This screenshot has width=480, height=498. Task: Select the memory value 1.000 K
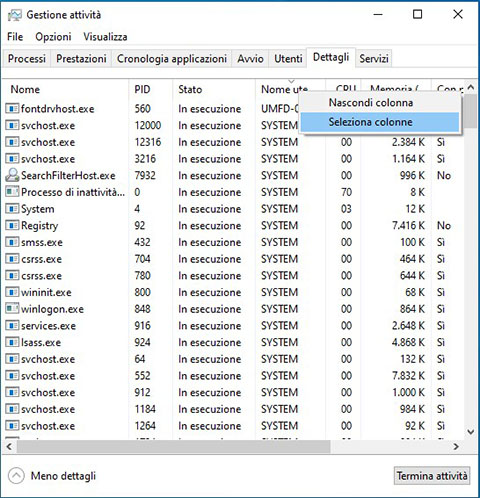408,392
